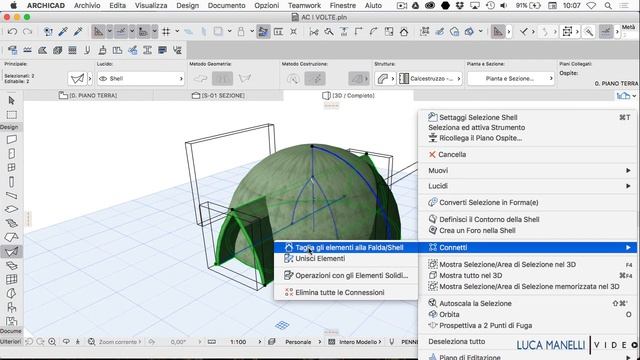Toggle Suspend Groups icon in toolbar

[263, 31]
